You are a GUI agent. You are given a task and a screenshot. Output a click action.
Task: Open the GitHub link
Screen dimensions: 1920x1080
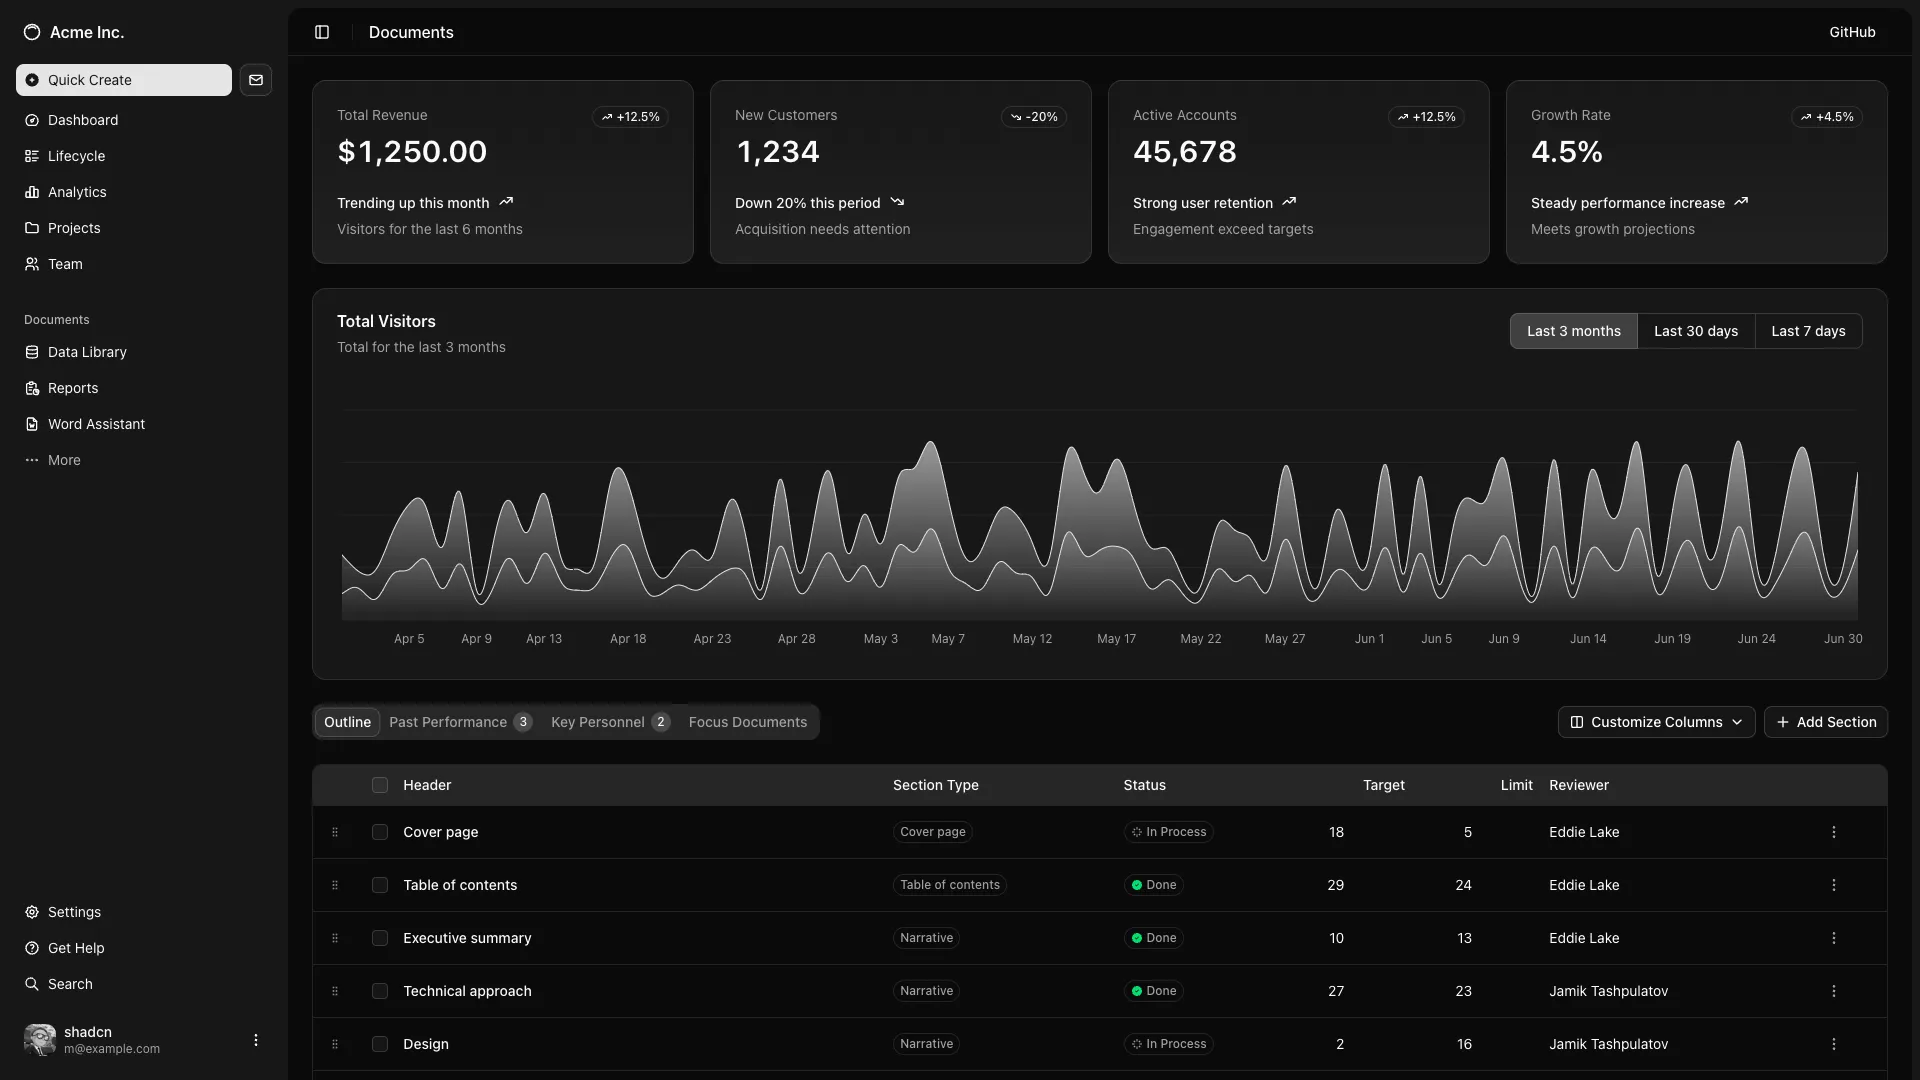(x=1852, y=32)
